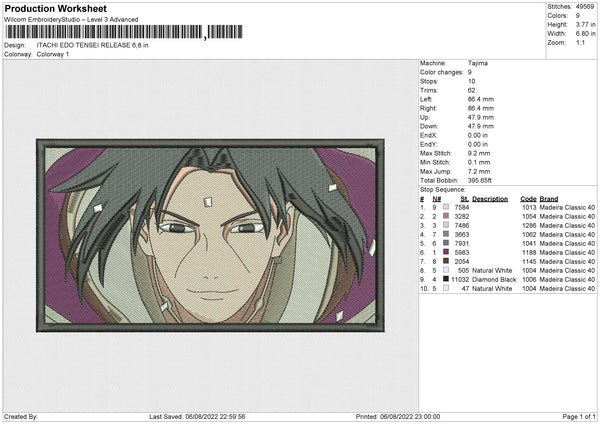Click design name 'ITACHI EDO TENSEI RELEASE 6,8 in'
Screen dimensions: 600x424
point(93,45)
